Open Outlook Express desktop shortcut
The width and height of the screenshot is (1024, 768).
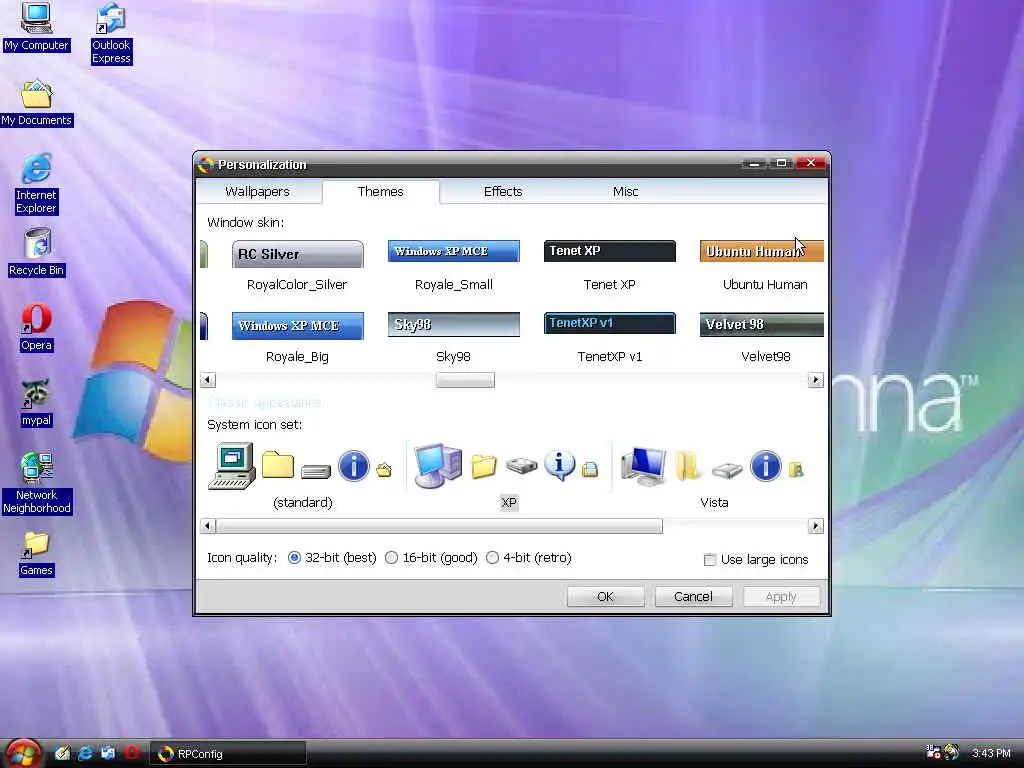tap(111, 34)
